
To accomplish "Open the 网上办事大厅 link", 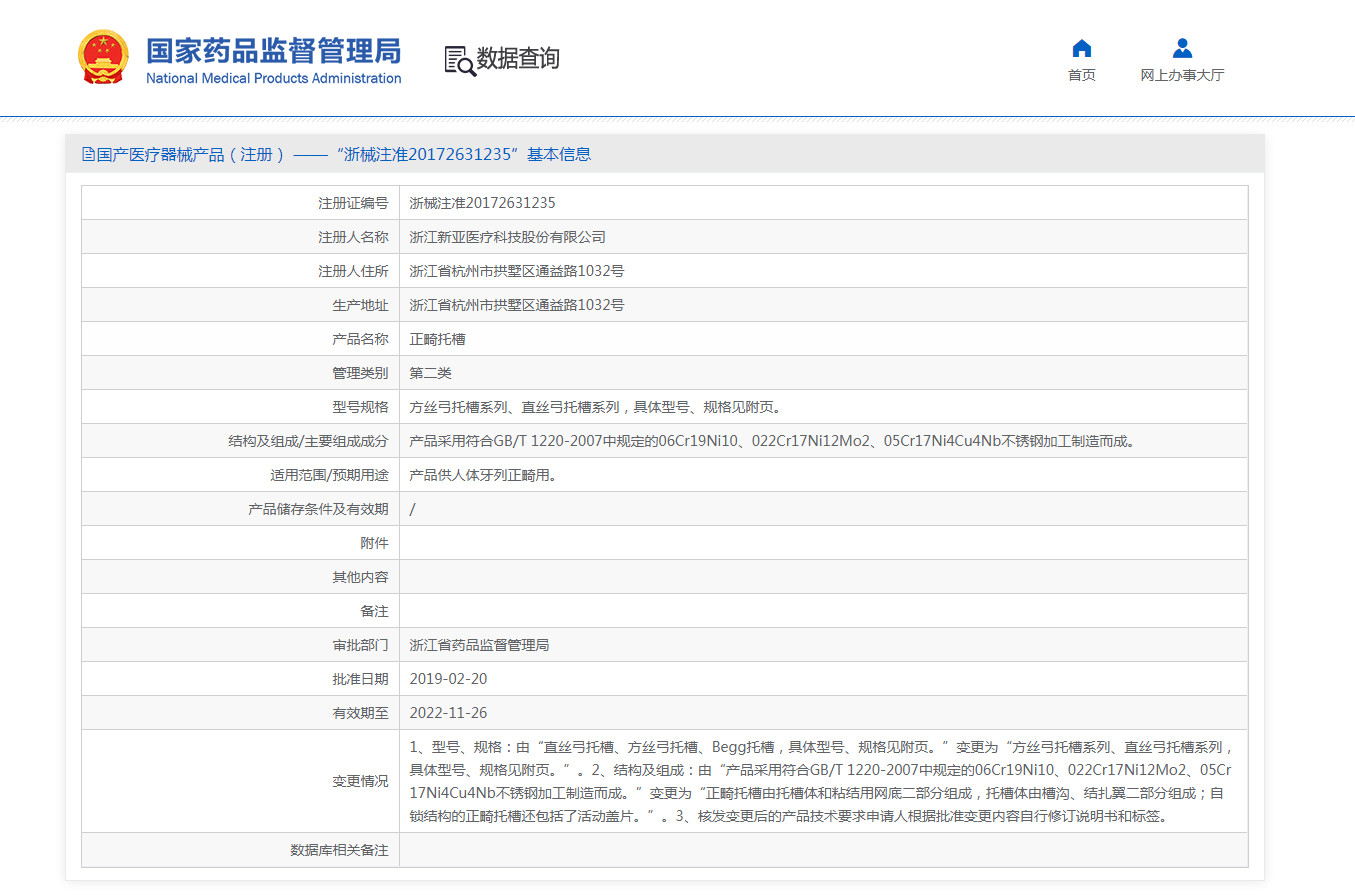I will click(1182, 75).
